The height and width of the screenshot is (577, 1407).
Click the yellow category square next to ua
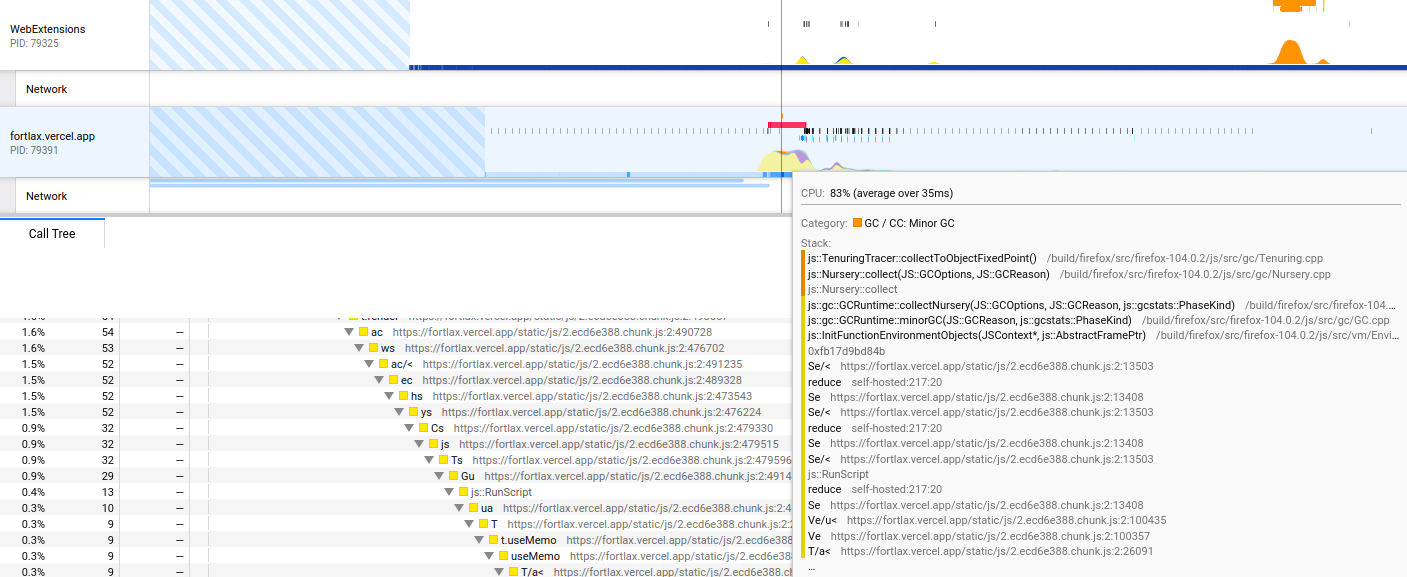coord(473,508)
